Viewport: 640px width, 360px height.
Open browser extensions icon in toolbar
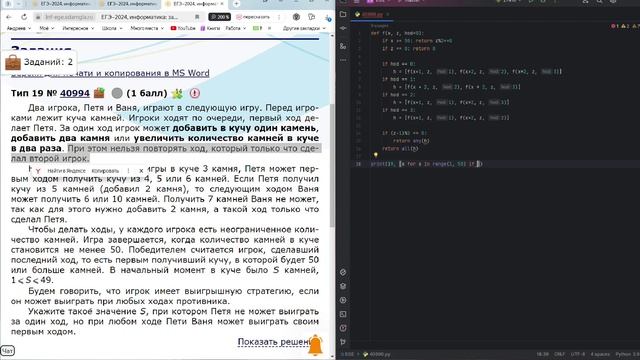(312, 17)
